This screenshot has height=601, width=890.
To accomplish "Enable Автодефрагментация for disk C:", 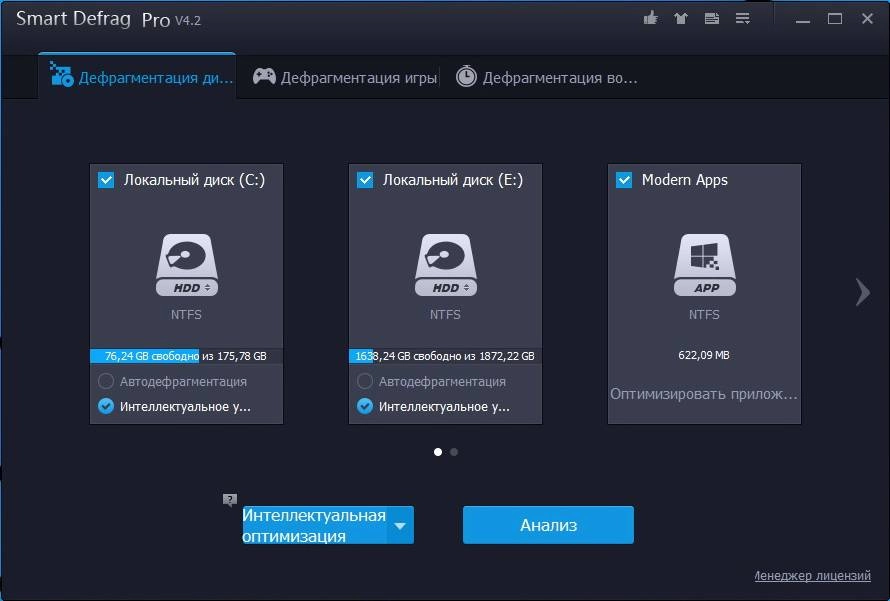I will (106, 381).
